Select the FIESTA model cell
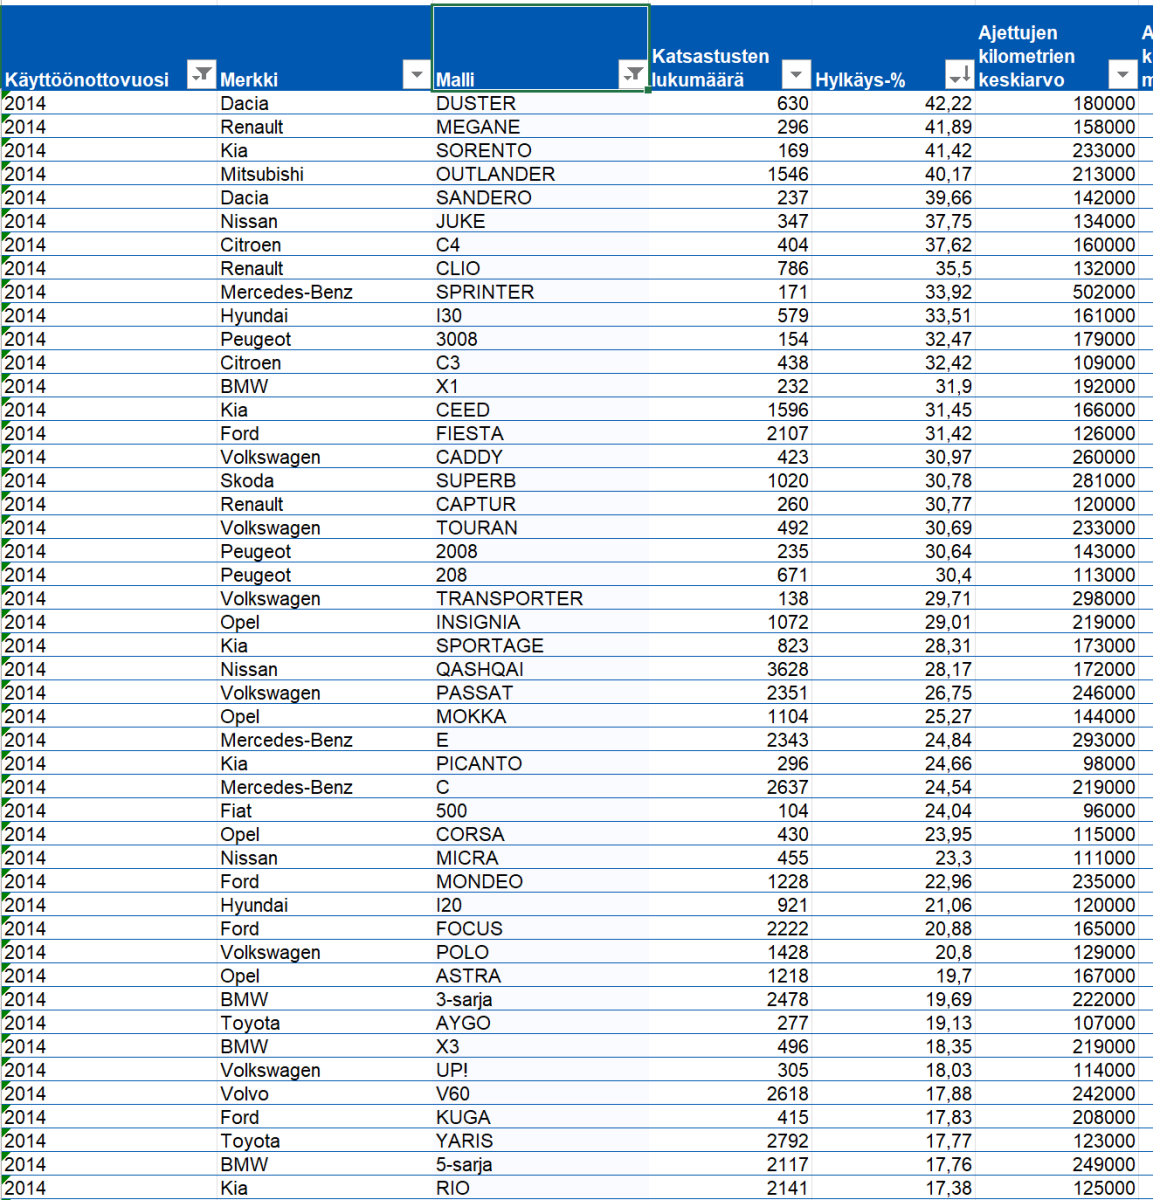1153x1200 pixels. [540, 434]
